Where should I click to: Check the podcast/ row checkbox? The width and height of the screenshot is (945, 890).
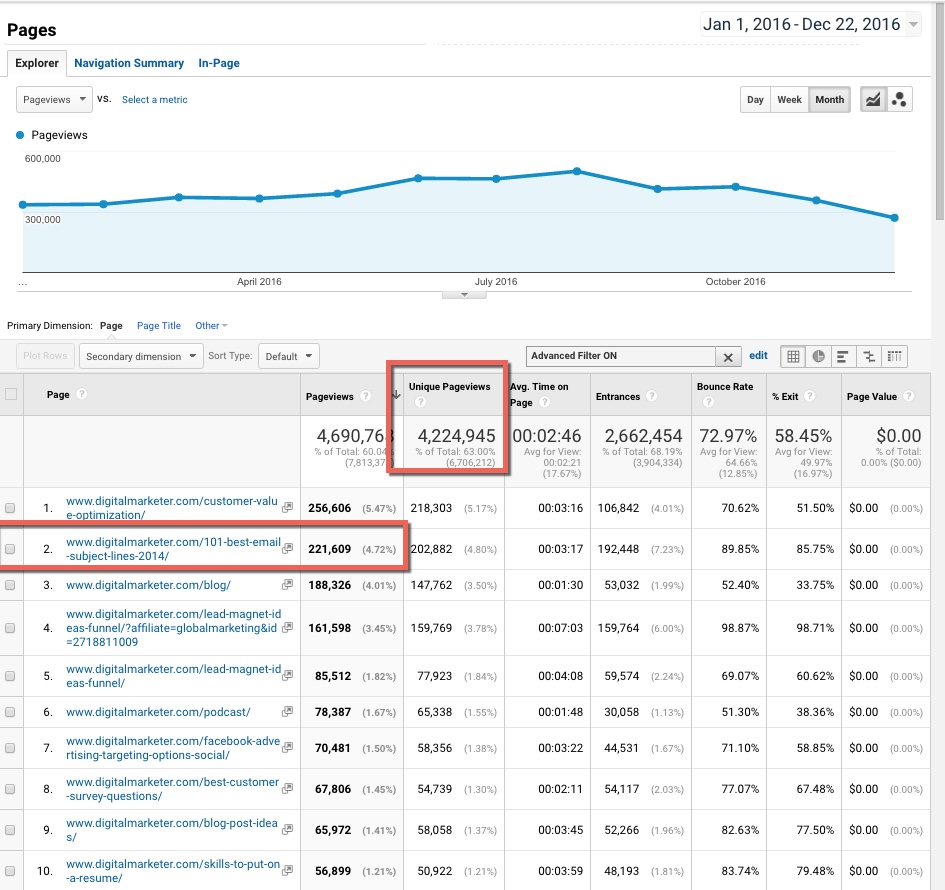tap(10, 712)
